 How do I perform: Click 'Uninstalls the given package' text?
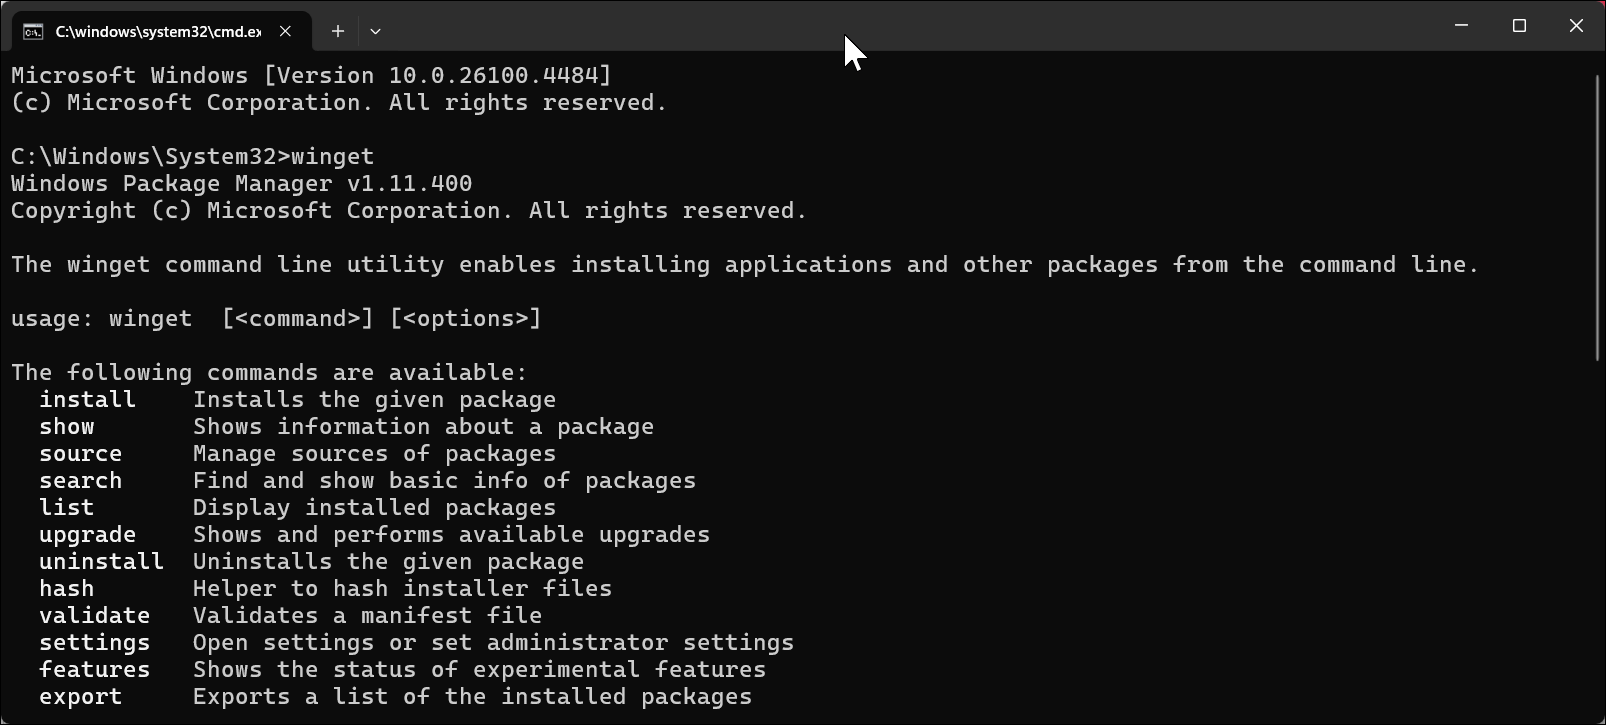(388, 562)
